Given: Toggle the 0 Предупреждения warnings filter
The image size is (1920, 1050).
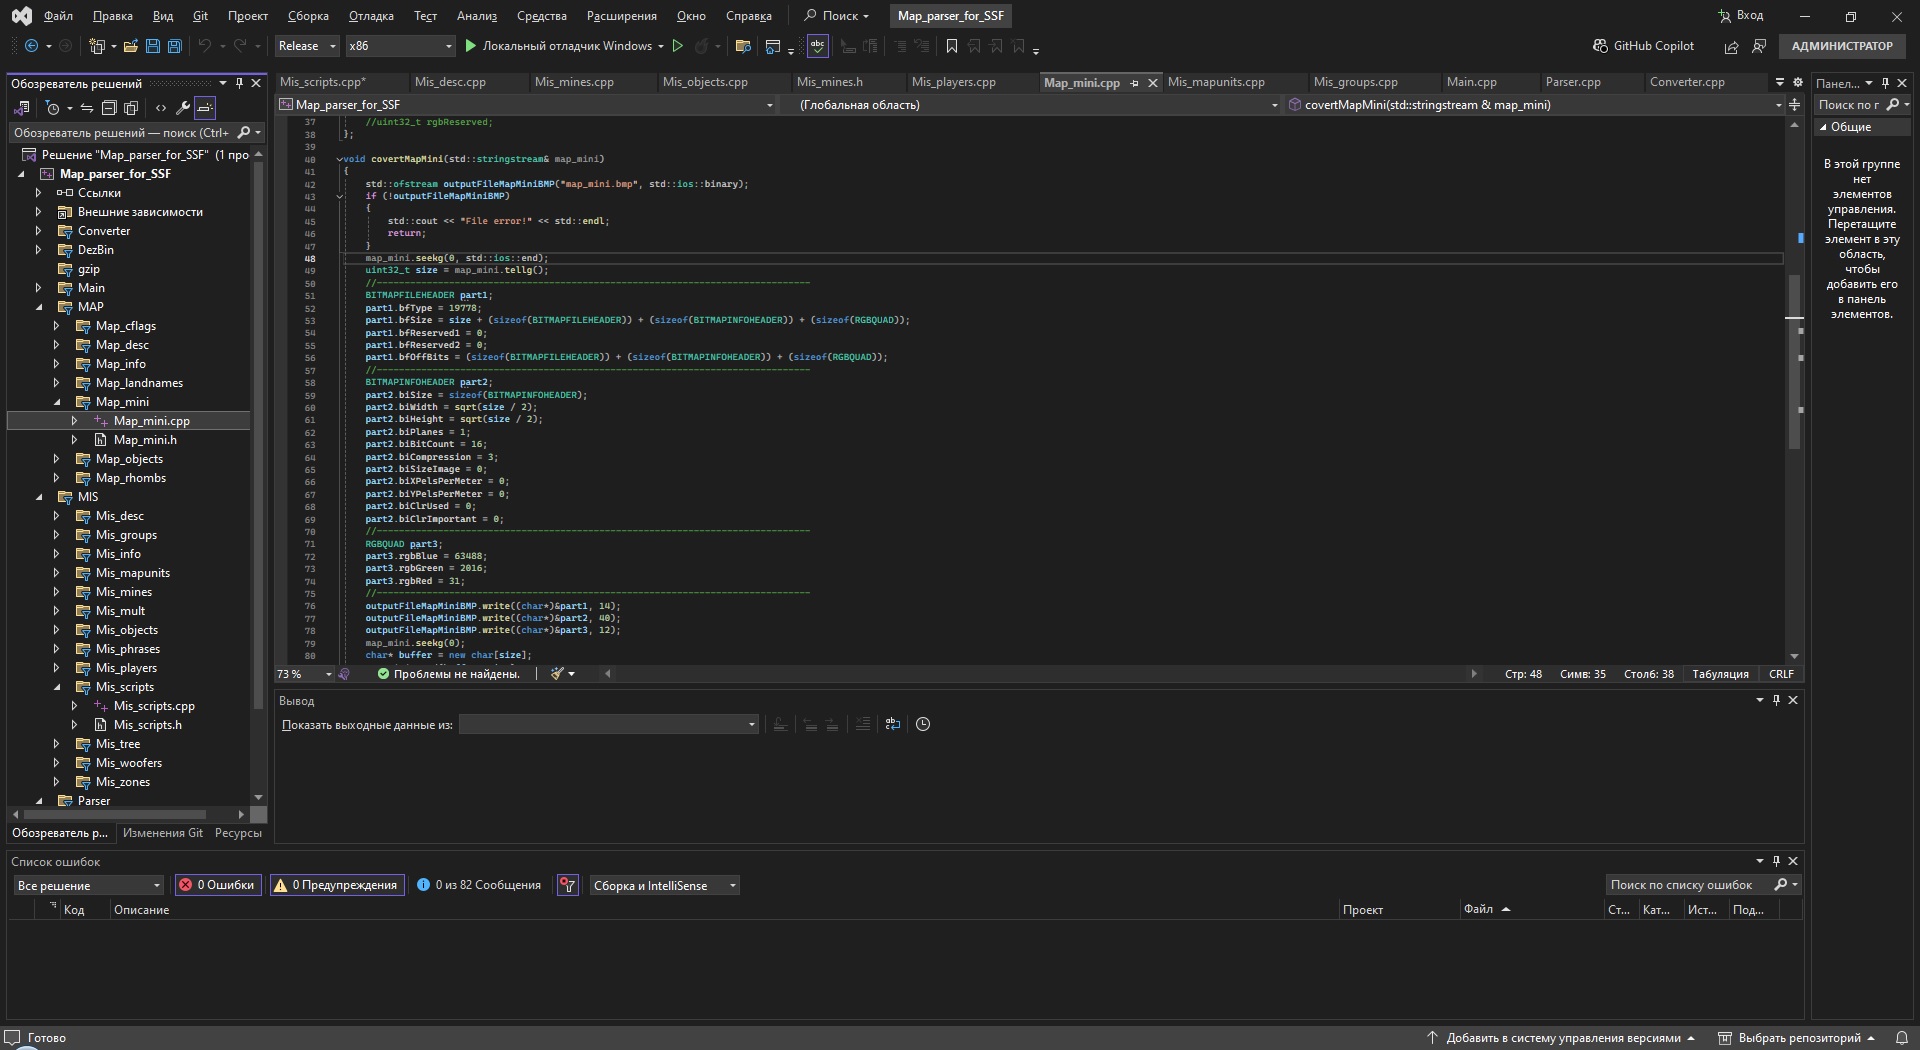Looking at the screenshot, I should click(337, 885).
